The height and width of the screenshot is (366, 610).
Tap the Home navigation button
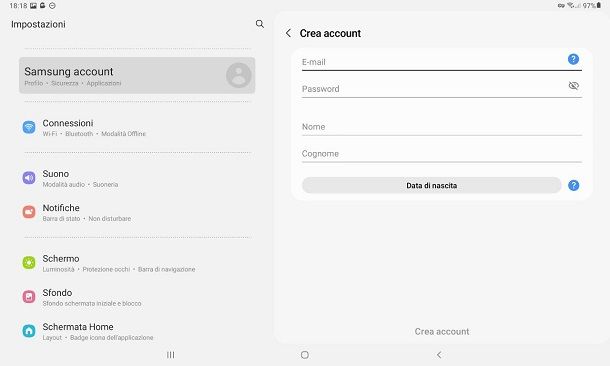click(x=305, y=355)
